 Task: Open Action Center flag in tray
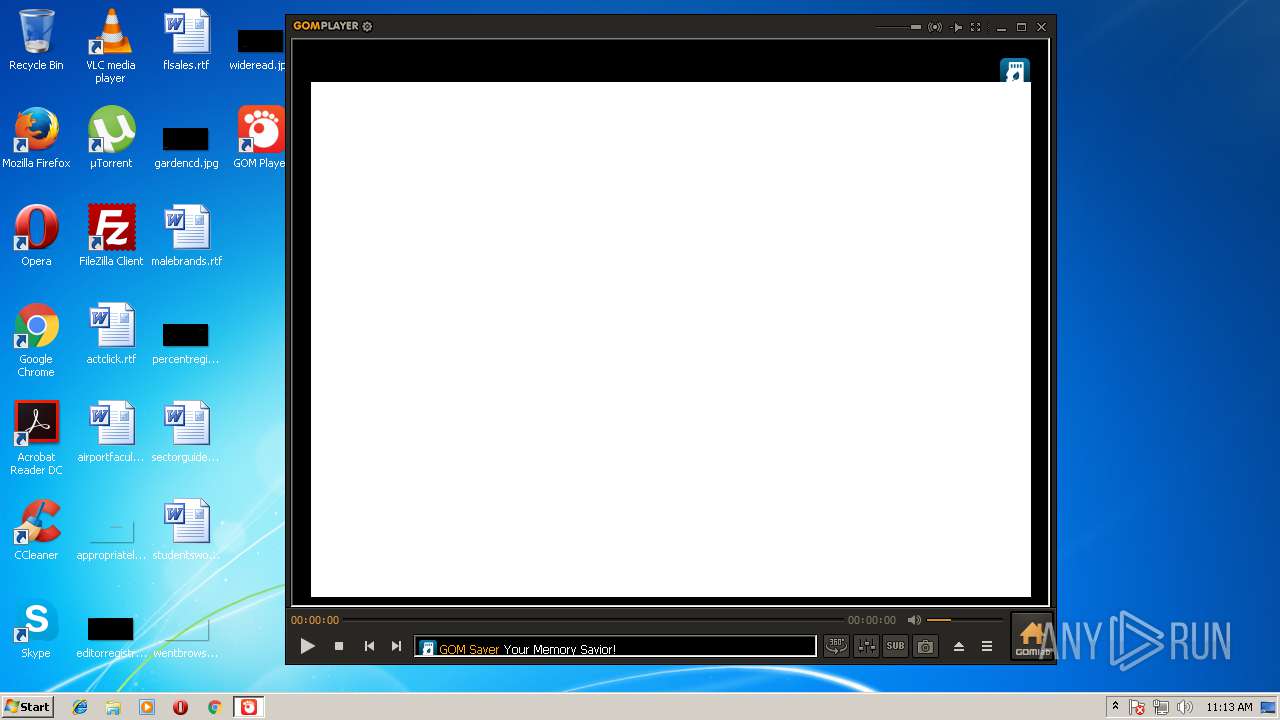(x=1137, y=707)
